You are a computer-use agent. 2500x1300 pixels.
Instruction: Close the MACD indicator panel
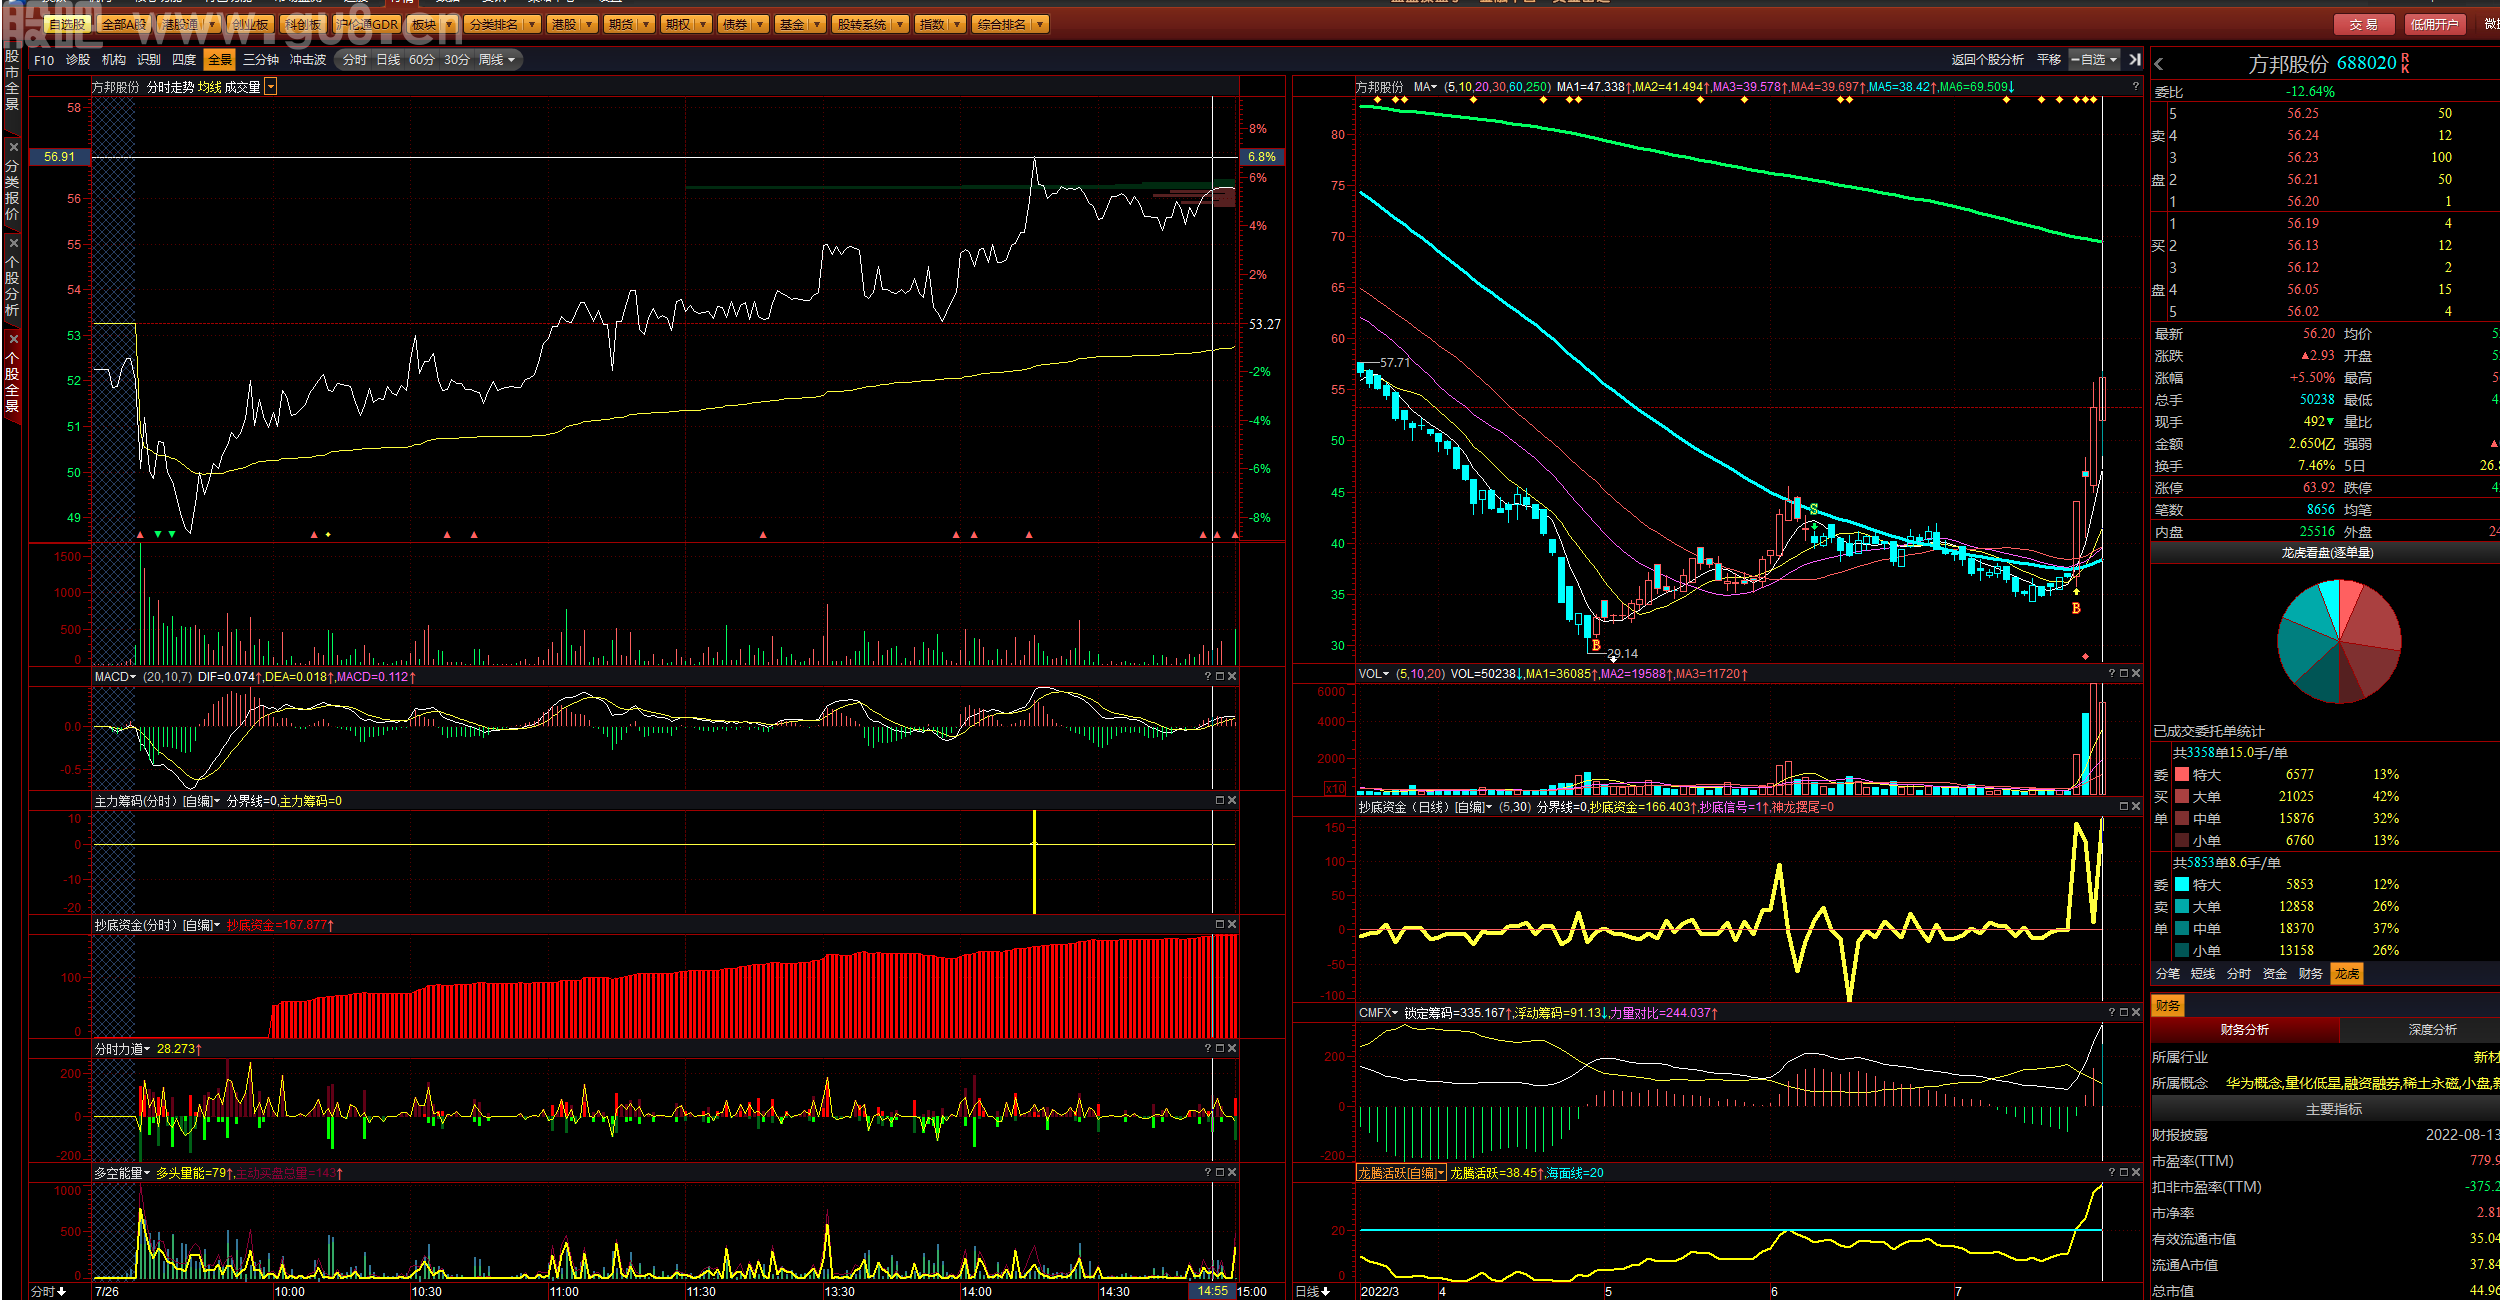click(x=1232, y=677)
